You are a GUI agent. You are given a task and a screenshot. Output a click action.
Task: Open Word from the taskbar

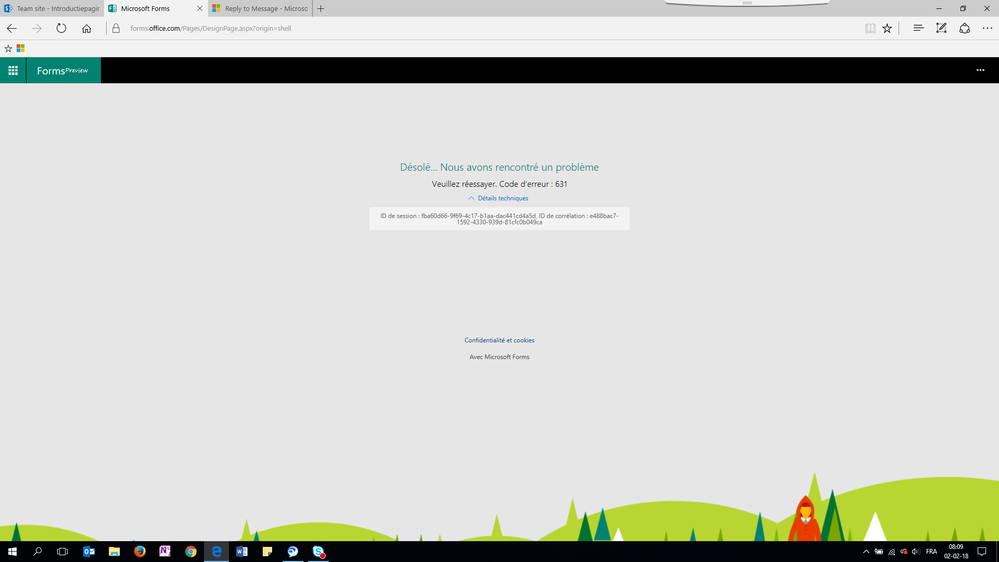pos(241,551)
